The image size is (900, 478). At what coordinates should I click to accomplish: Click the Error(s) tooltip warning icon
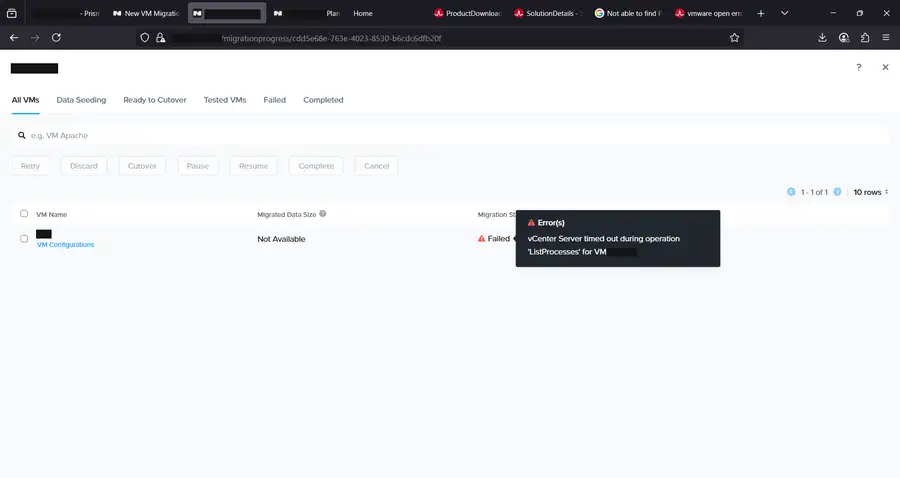pyautogui.click(x=531, y=223)
